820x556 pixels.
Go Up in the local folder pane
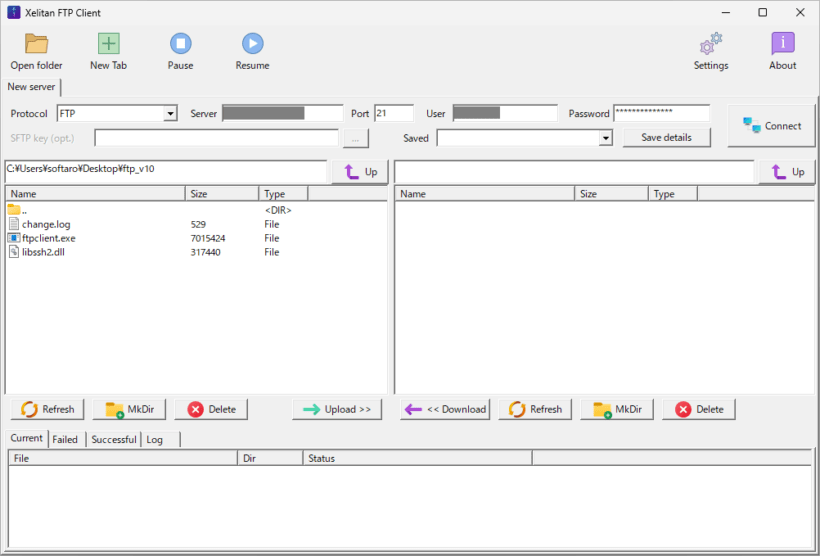(360, 172)
